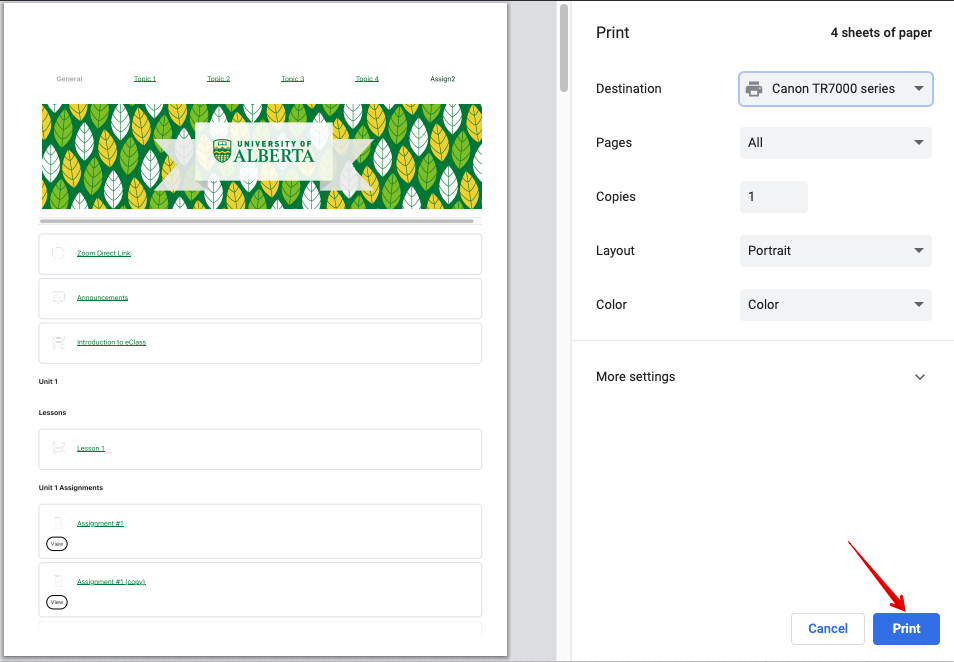954x662 pixels.
Task: Click the Lesson 1 activity icon
Action: [58, 448]
